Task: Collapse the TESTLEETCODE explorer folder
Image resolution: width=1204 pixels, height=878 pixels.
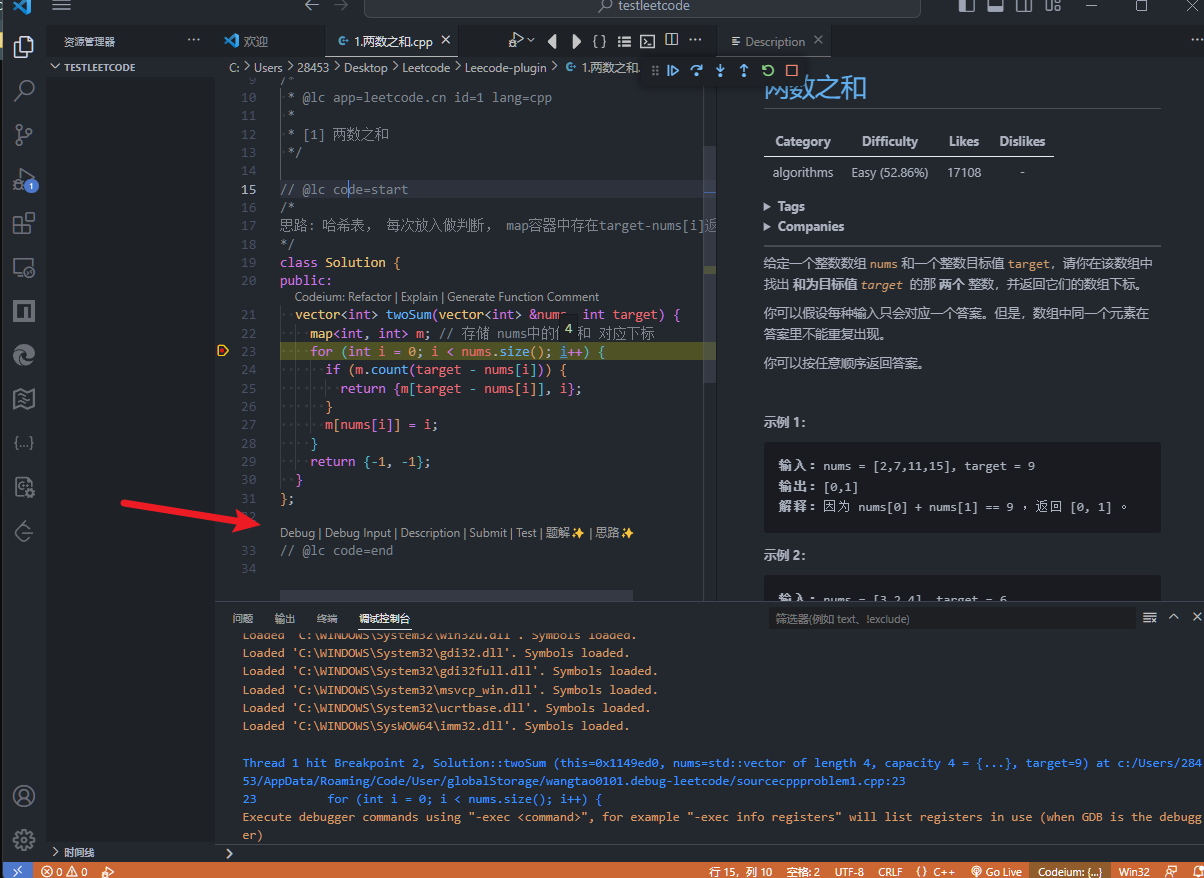Action: tap(99, 67)
